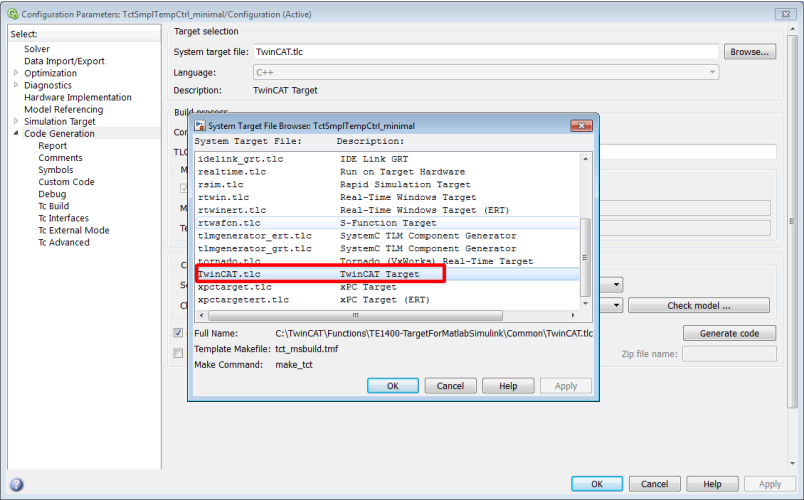
Task: Select xpctarget.tlc xPC Target row
Action: (x=388, y=287)
